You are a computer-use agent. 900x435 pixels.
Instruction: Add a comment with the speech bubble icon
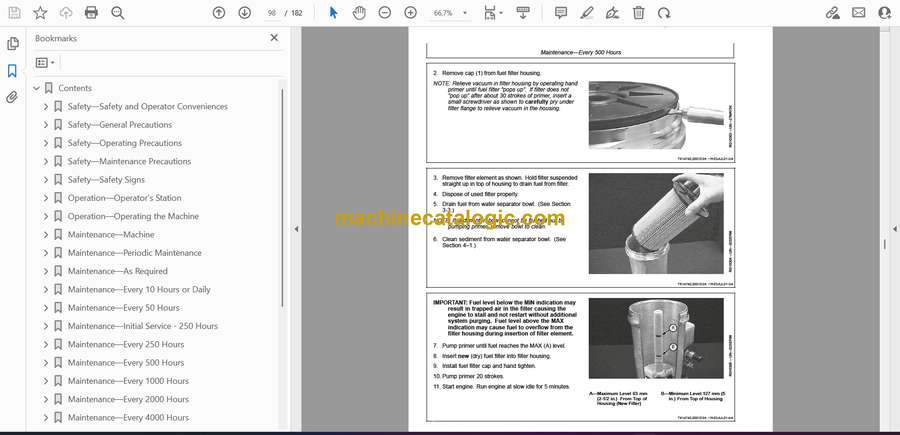click(x=561, y=13)
